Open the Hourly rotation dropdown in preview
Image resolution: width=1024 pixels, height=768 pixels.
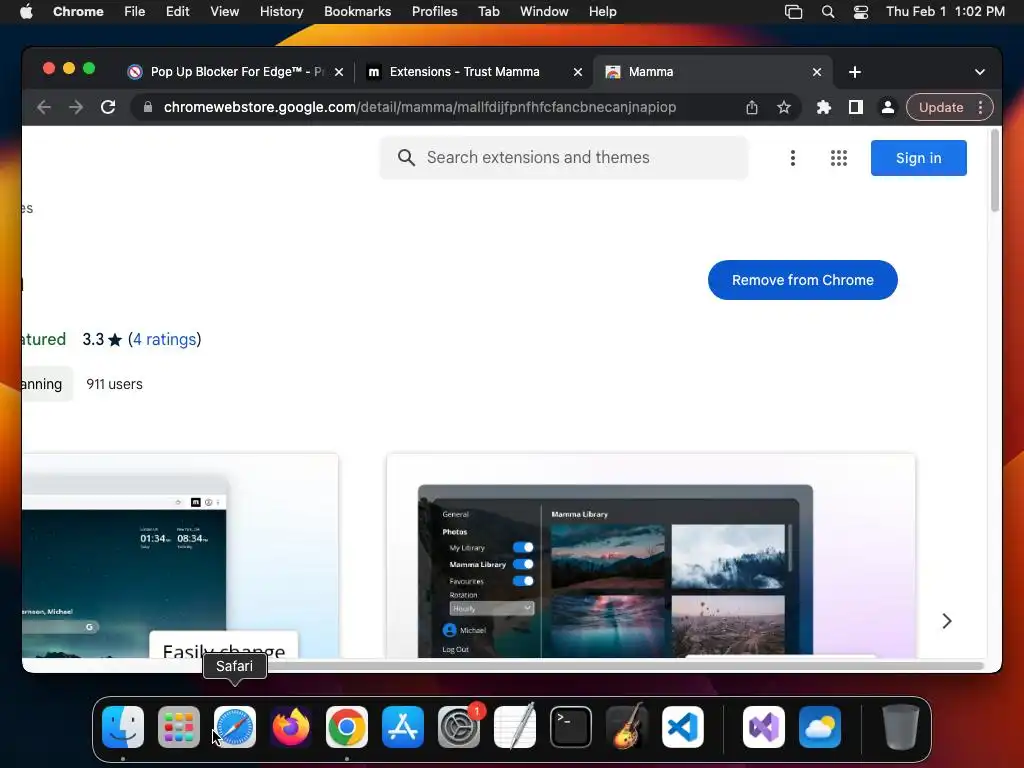pos(491,609)
